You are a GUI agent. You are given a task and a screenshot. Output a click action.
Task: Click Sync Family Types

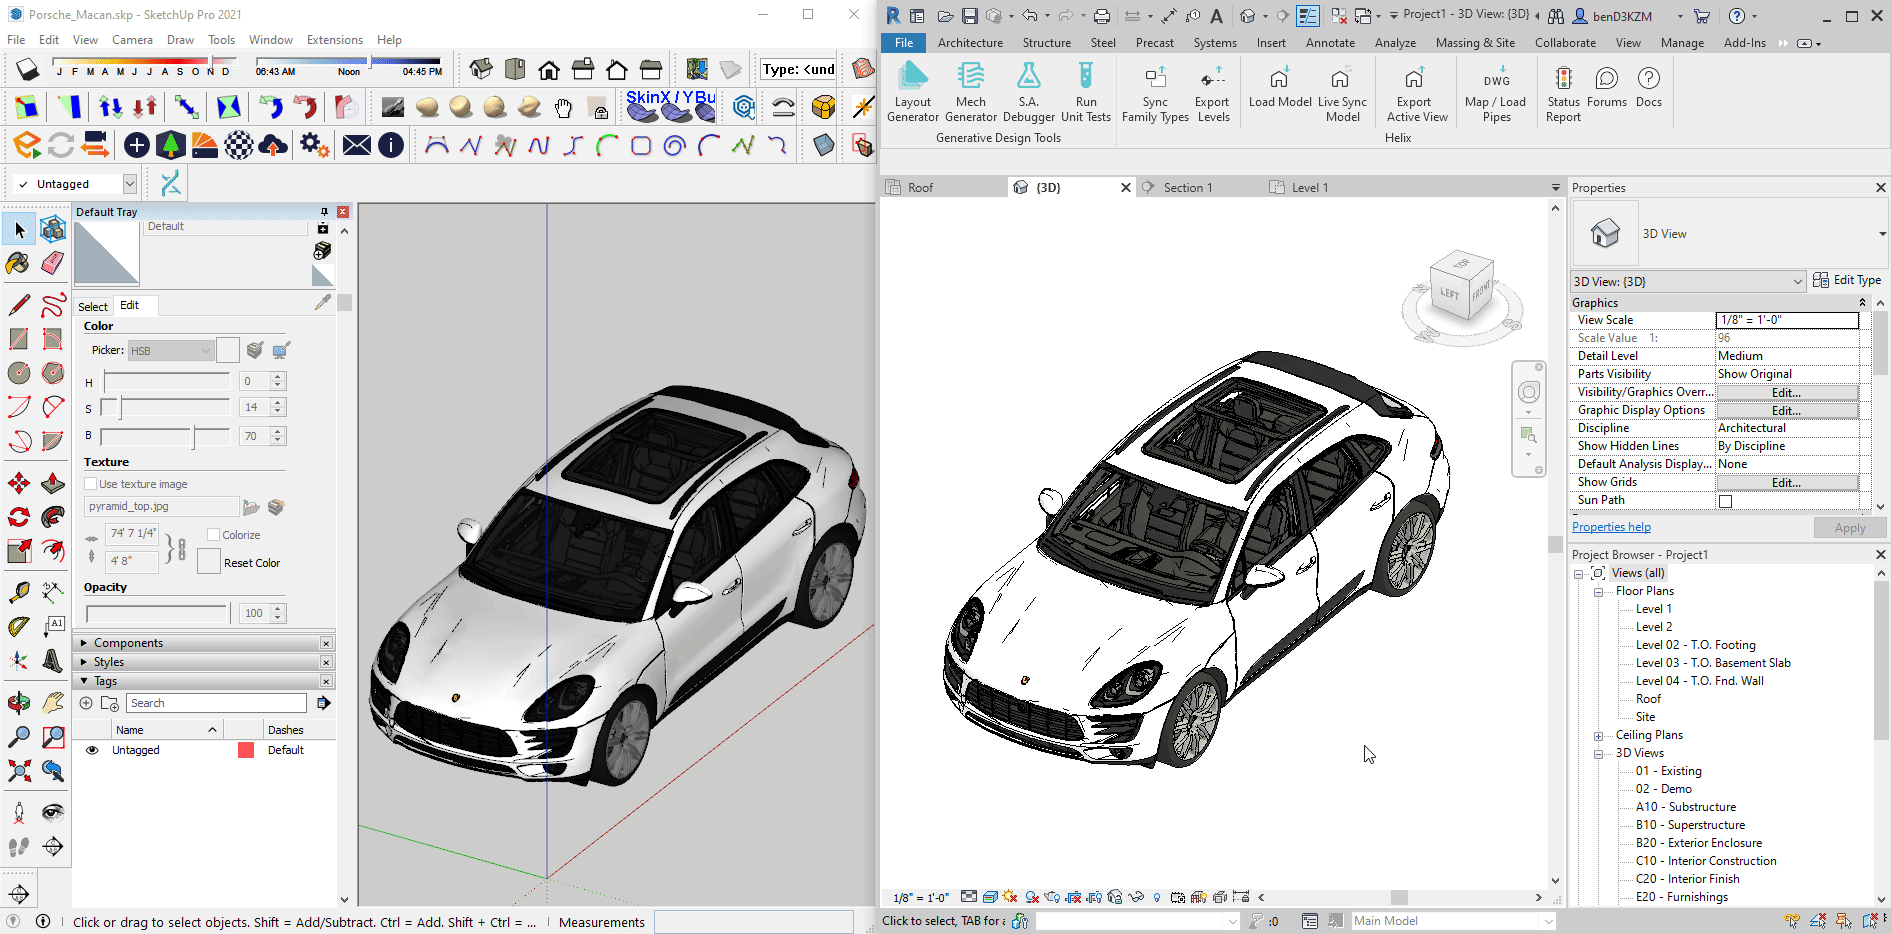(1155, 92)
